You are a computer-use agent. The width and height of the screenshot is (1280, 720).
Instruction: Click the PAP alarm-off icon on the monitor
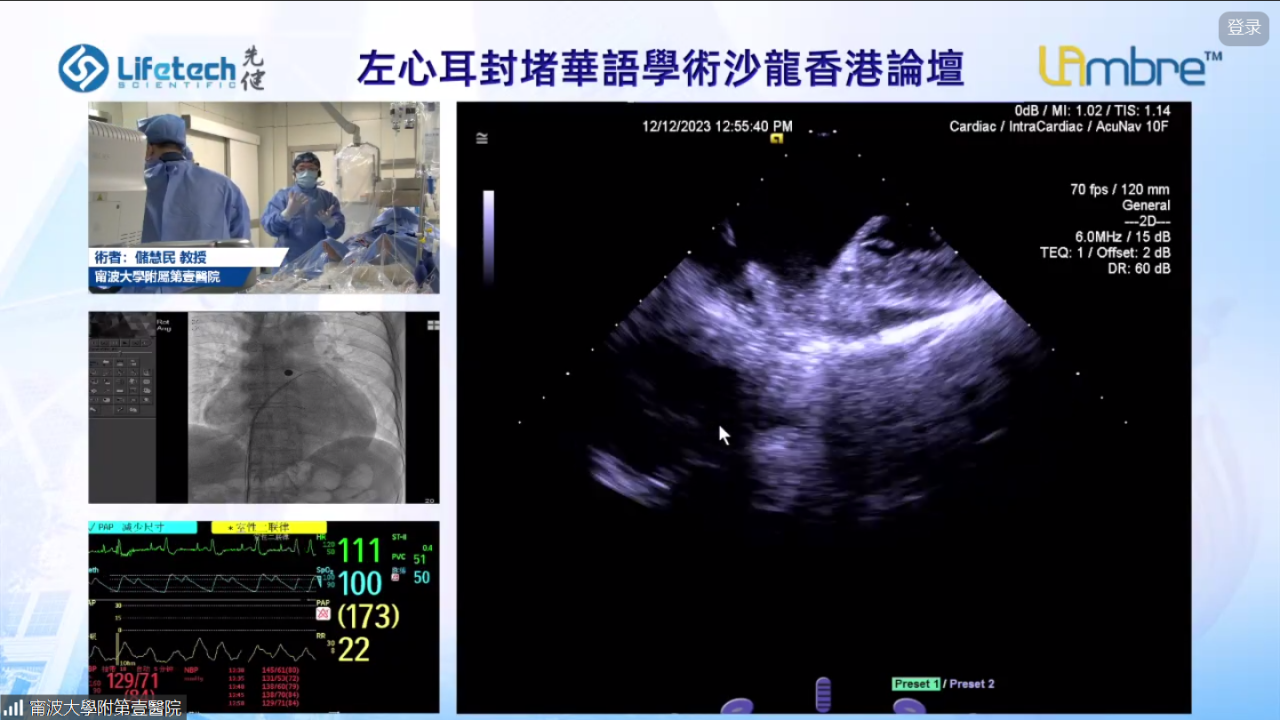tap(323, 613)
